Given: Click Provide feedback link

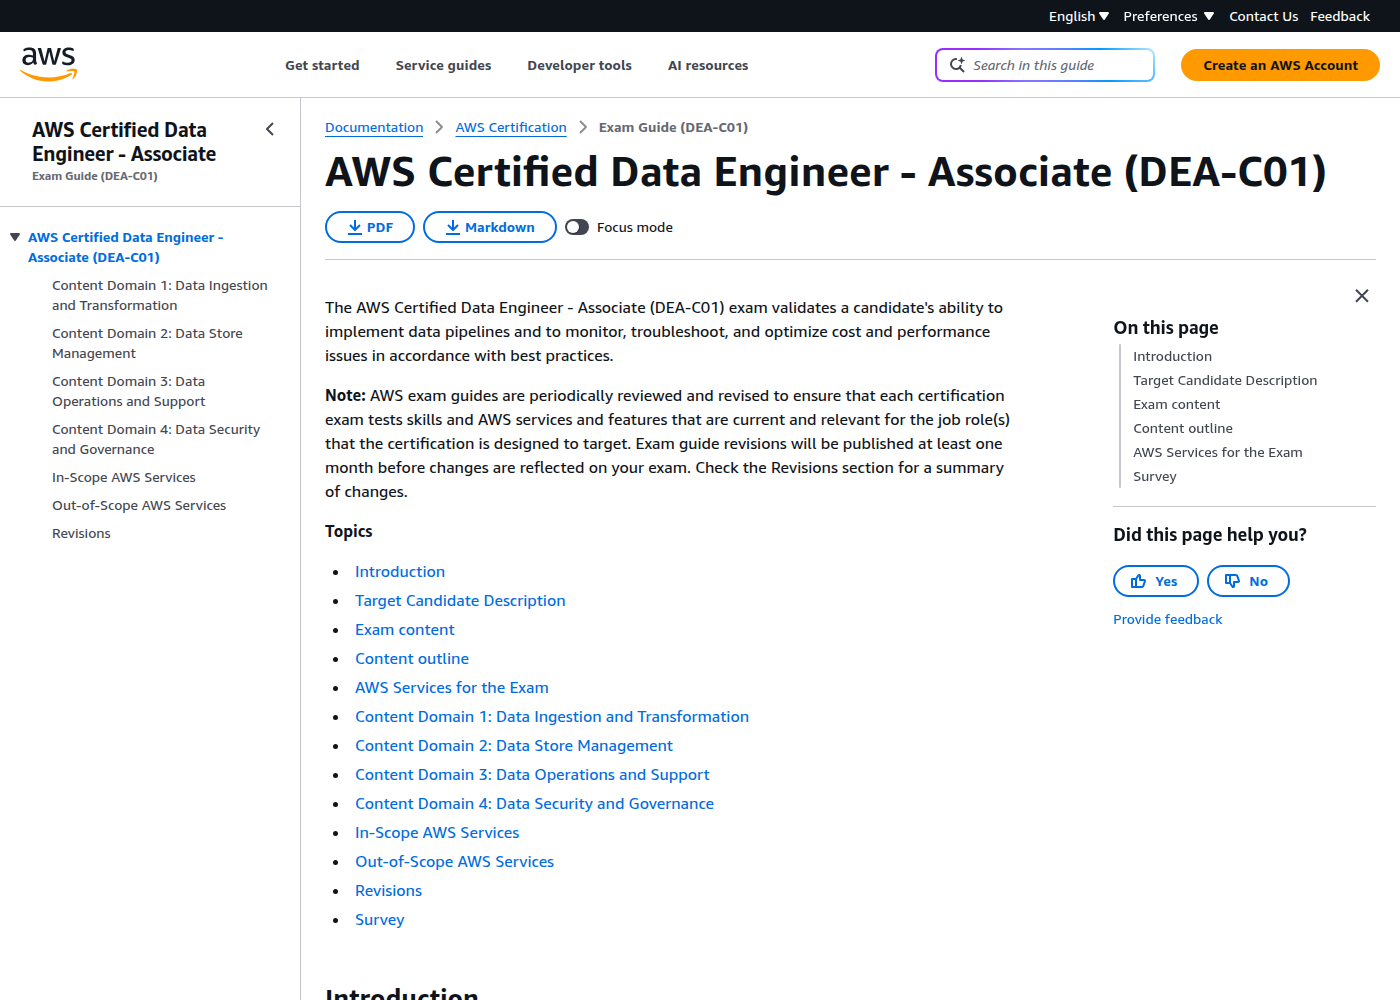Looking at the screenshot, I should [x=1167, y=619].
